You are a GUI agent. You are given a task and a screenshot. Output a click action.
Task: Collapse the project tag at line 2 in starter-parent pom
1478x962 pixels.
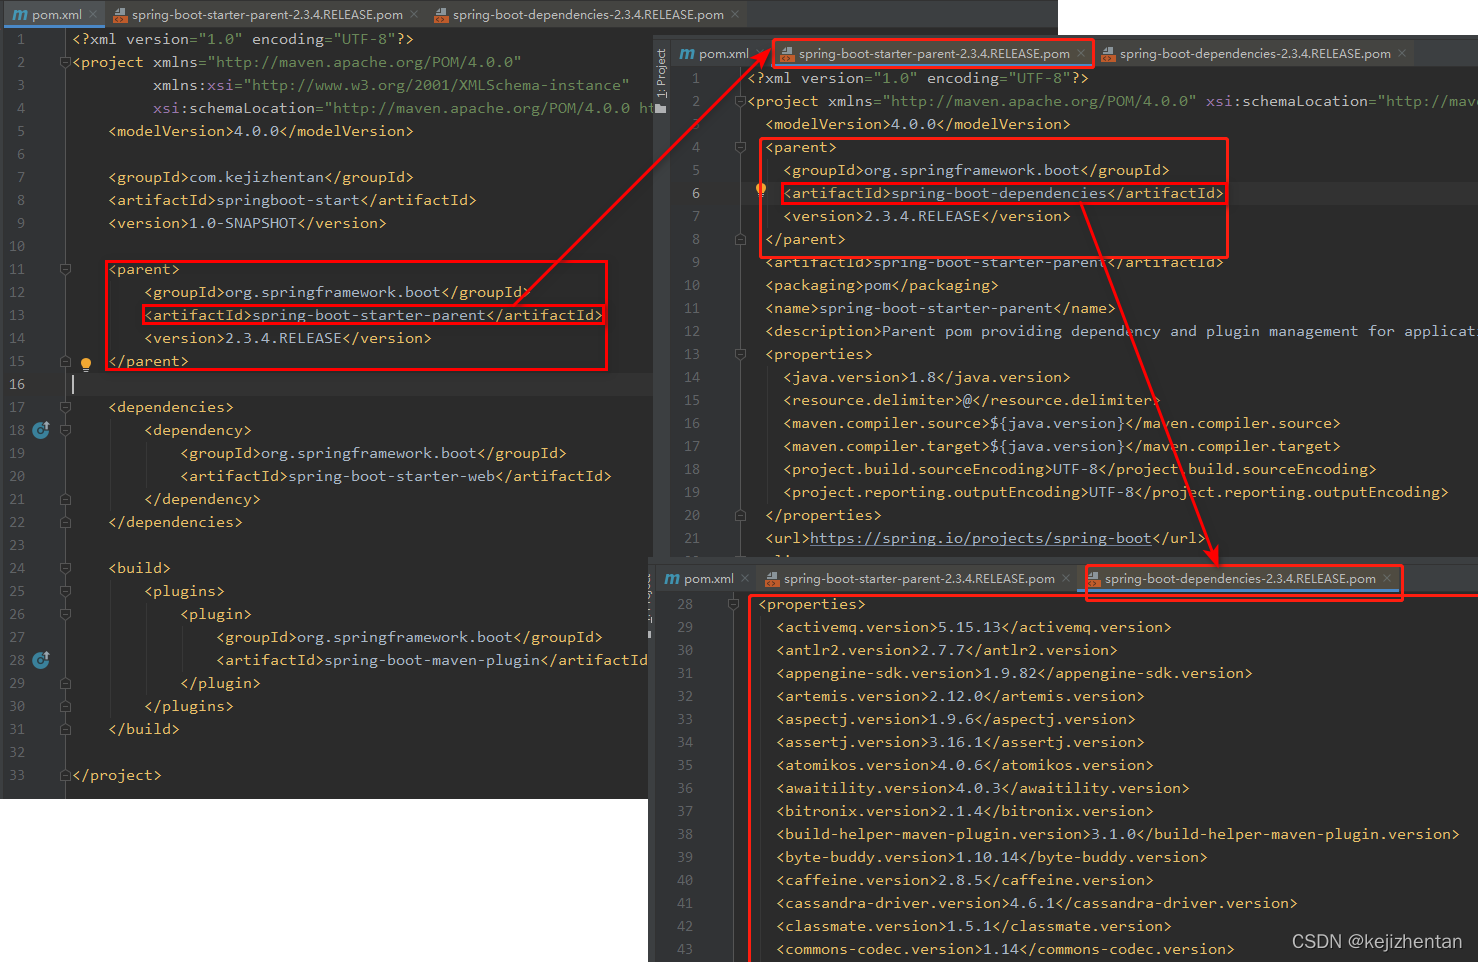click(x=741, y=101)
